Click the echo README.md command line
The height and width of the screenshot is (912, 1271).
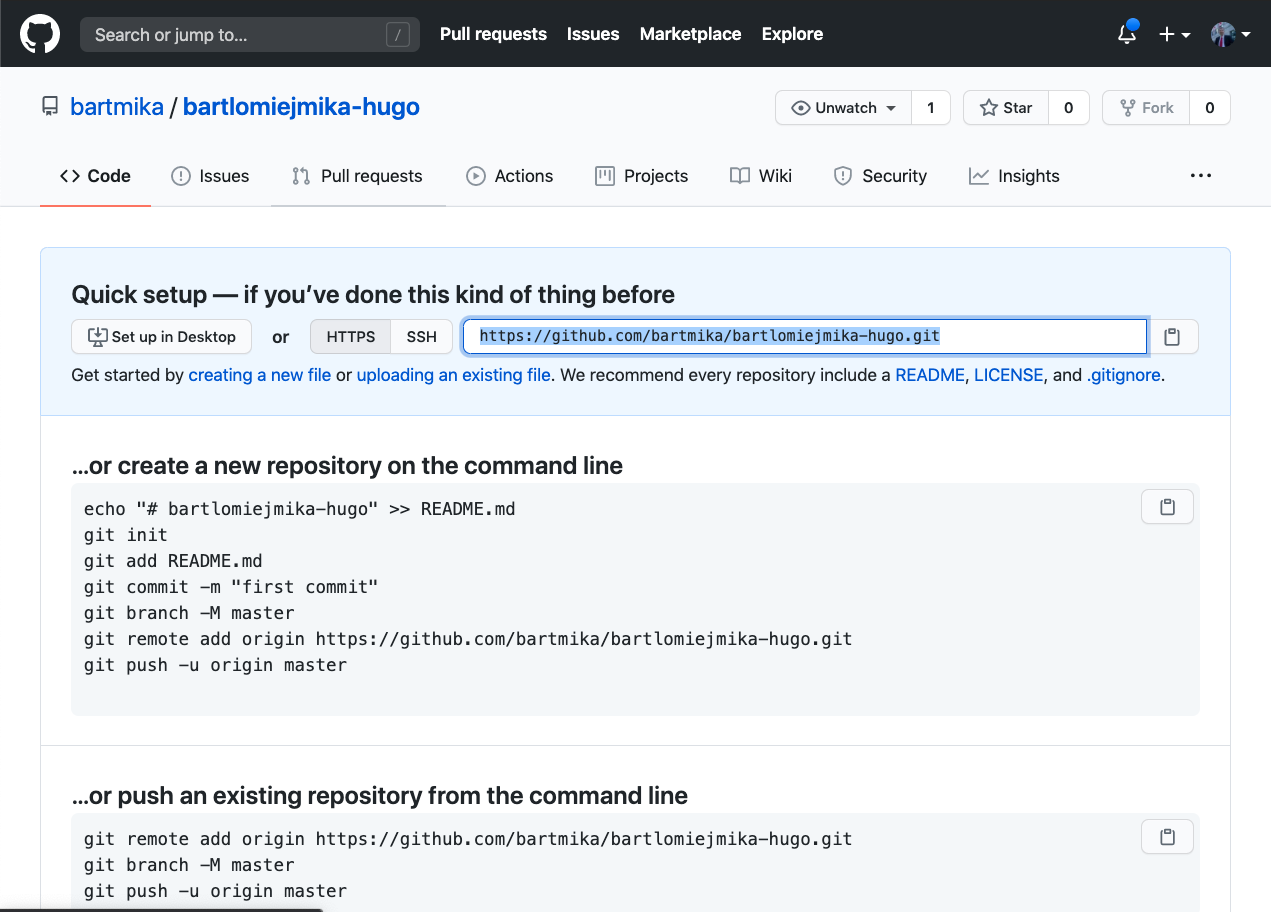click(x=300, y=509)
